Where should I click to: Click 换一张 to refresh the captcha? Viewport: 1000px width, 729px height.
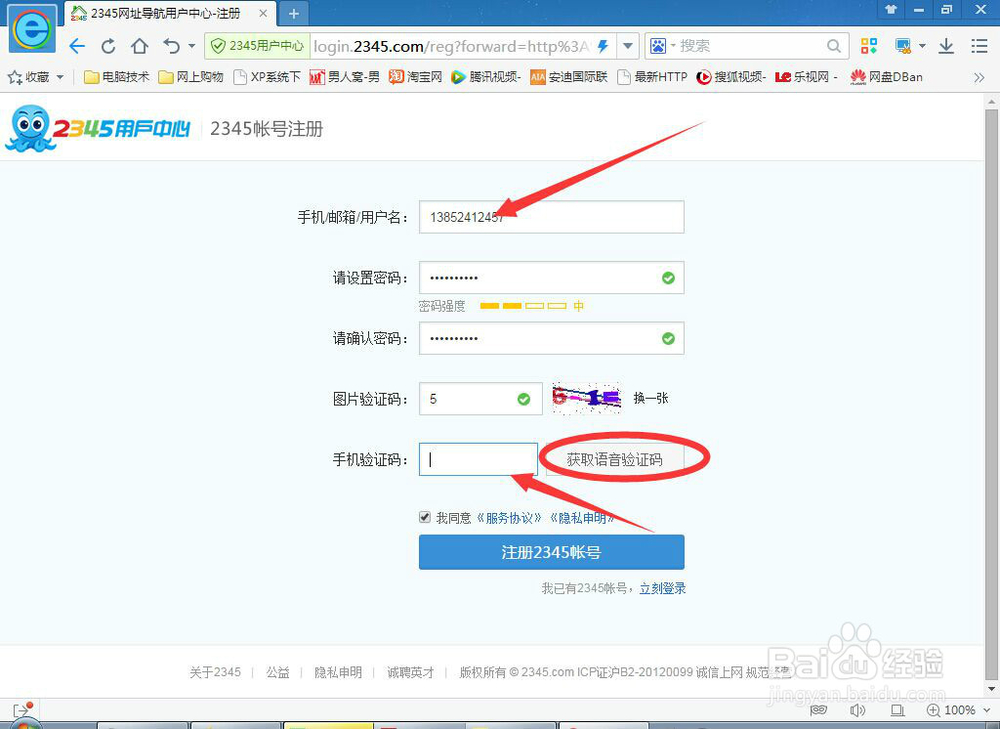[x=651, y=399]
